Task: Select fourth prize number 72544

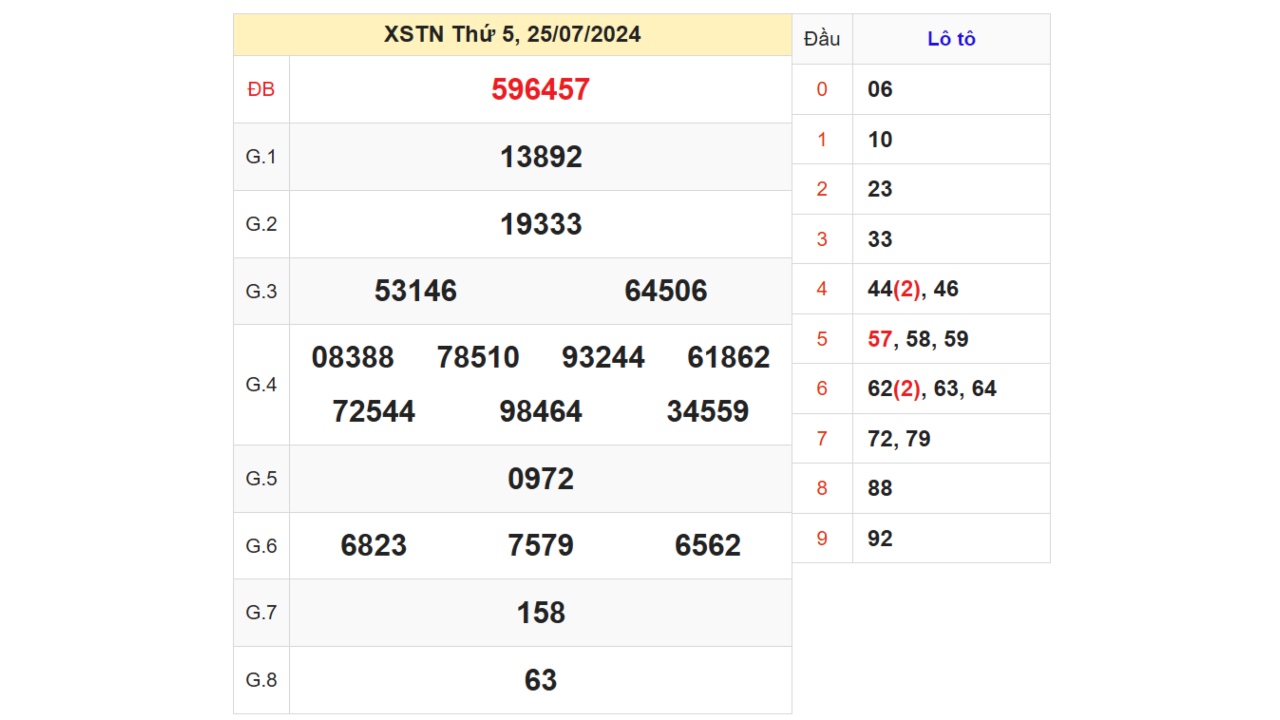Action: [x=373, y=411]
